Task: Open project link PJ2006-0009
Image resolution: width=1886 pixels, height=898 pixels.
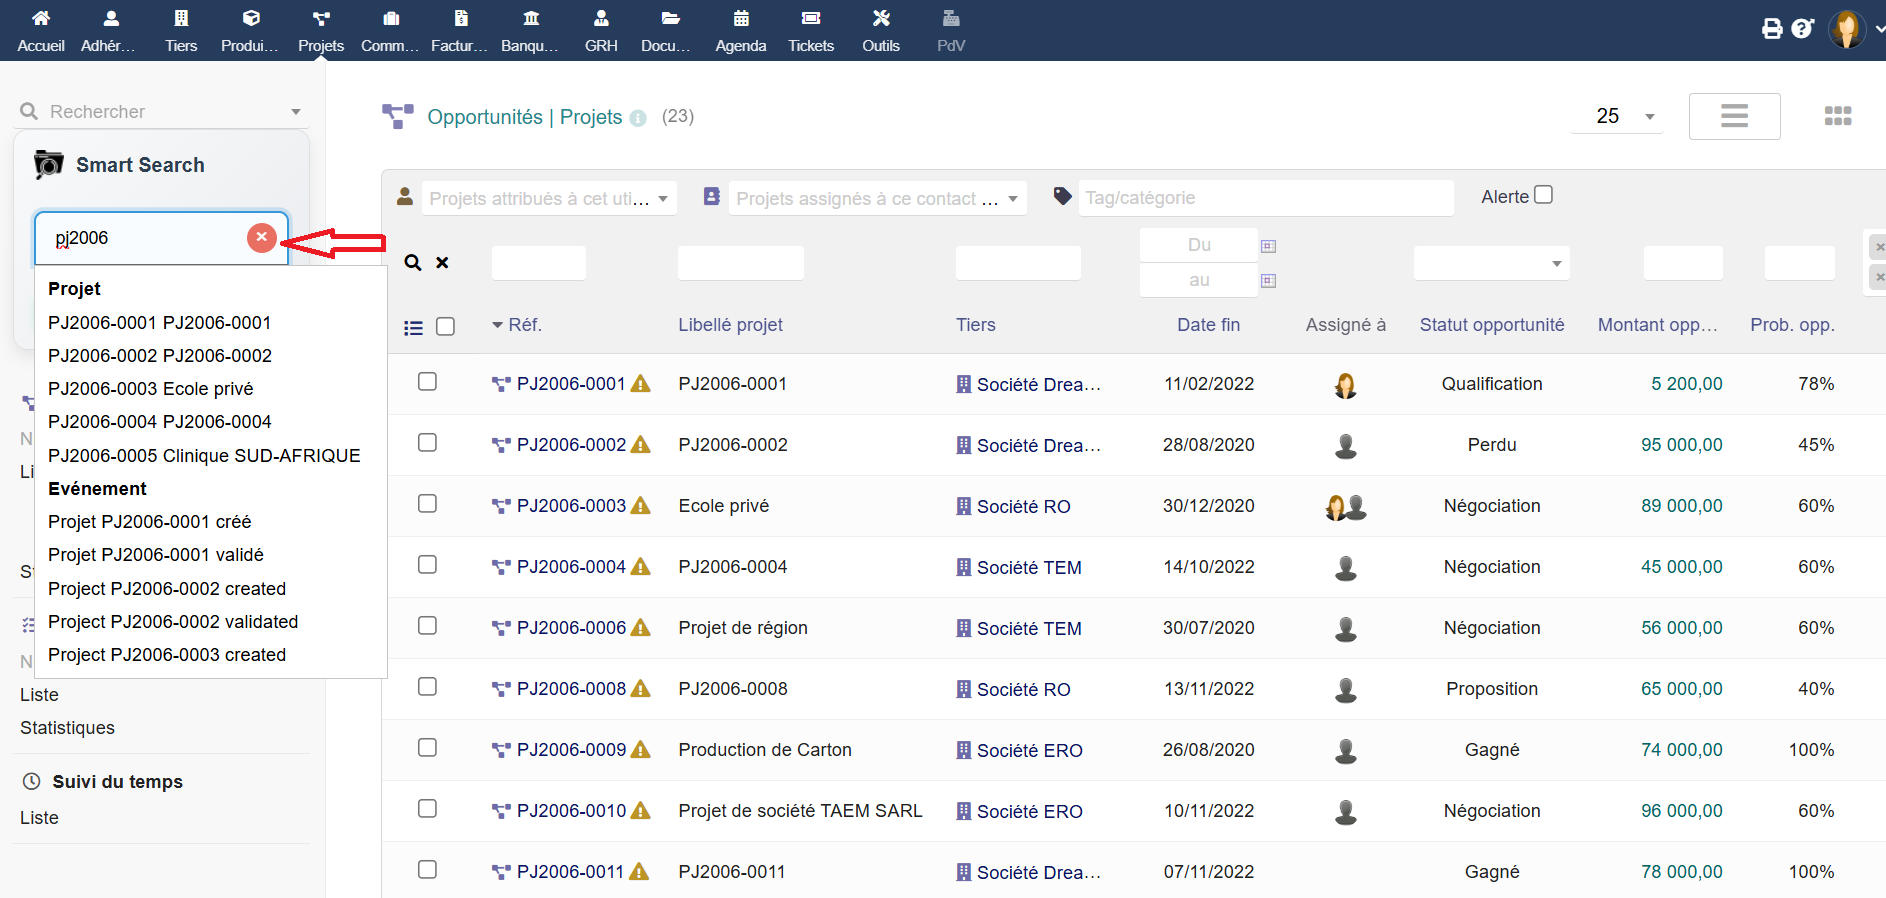Action: pyautogui.click(x=571, y=750)
